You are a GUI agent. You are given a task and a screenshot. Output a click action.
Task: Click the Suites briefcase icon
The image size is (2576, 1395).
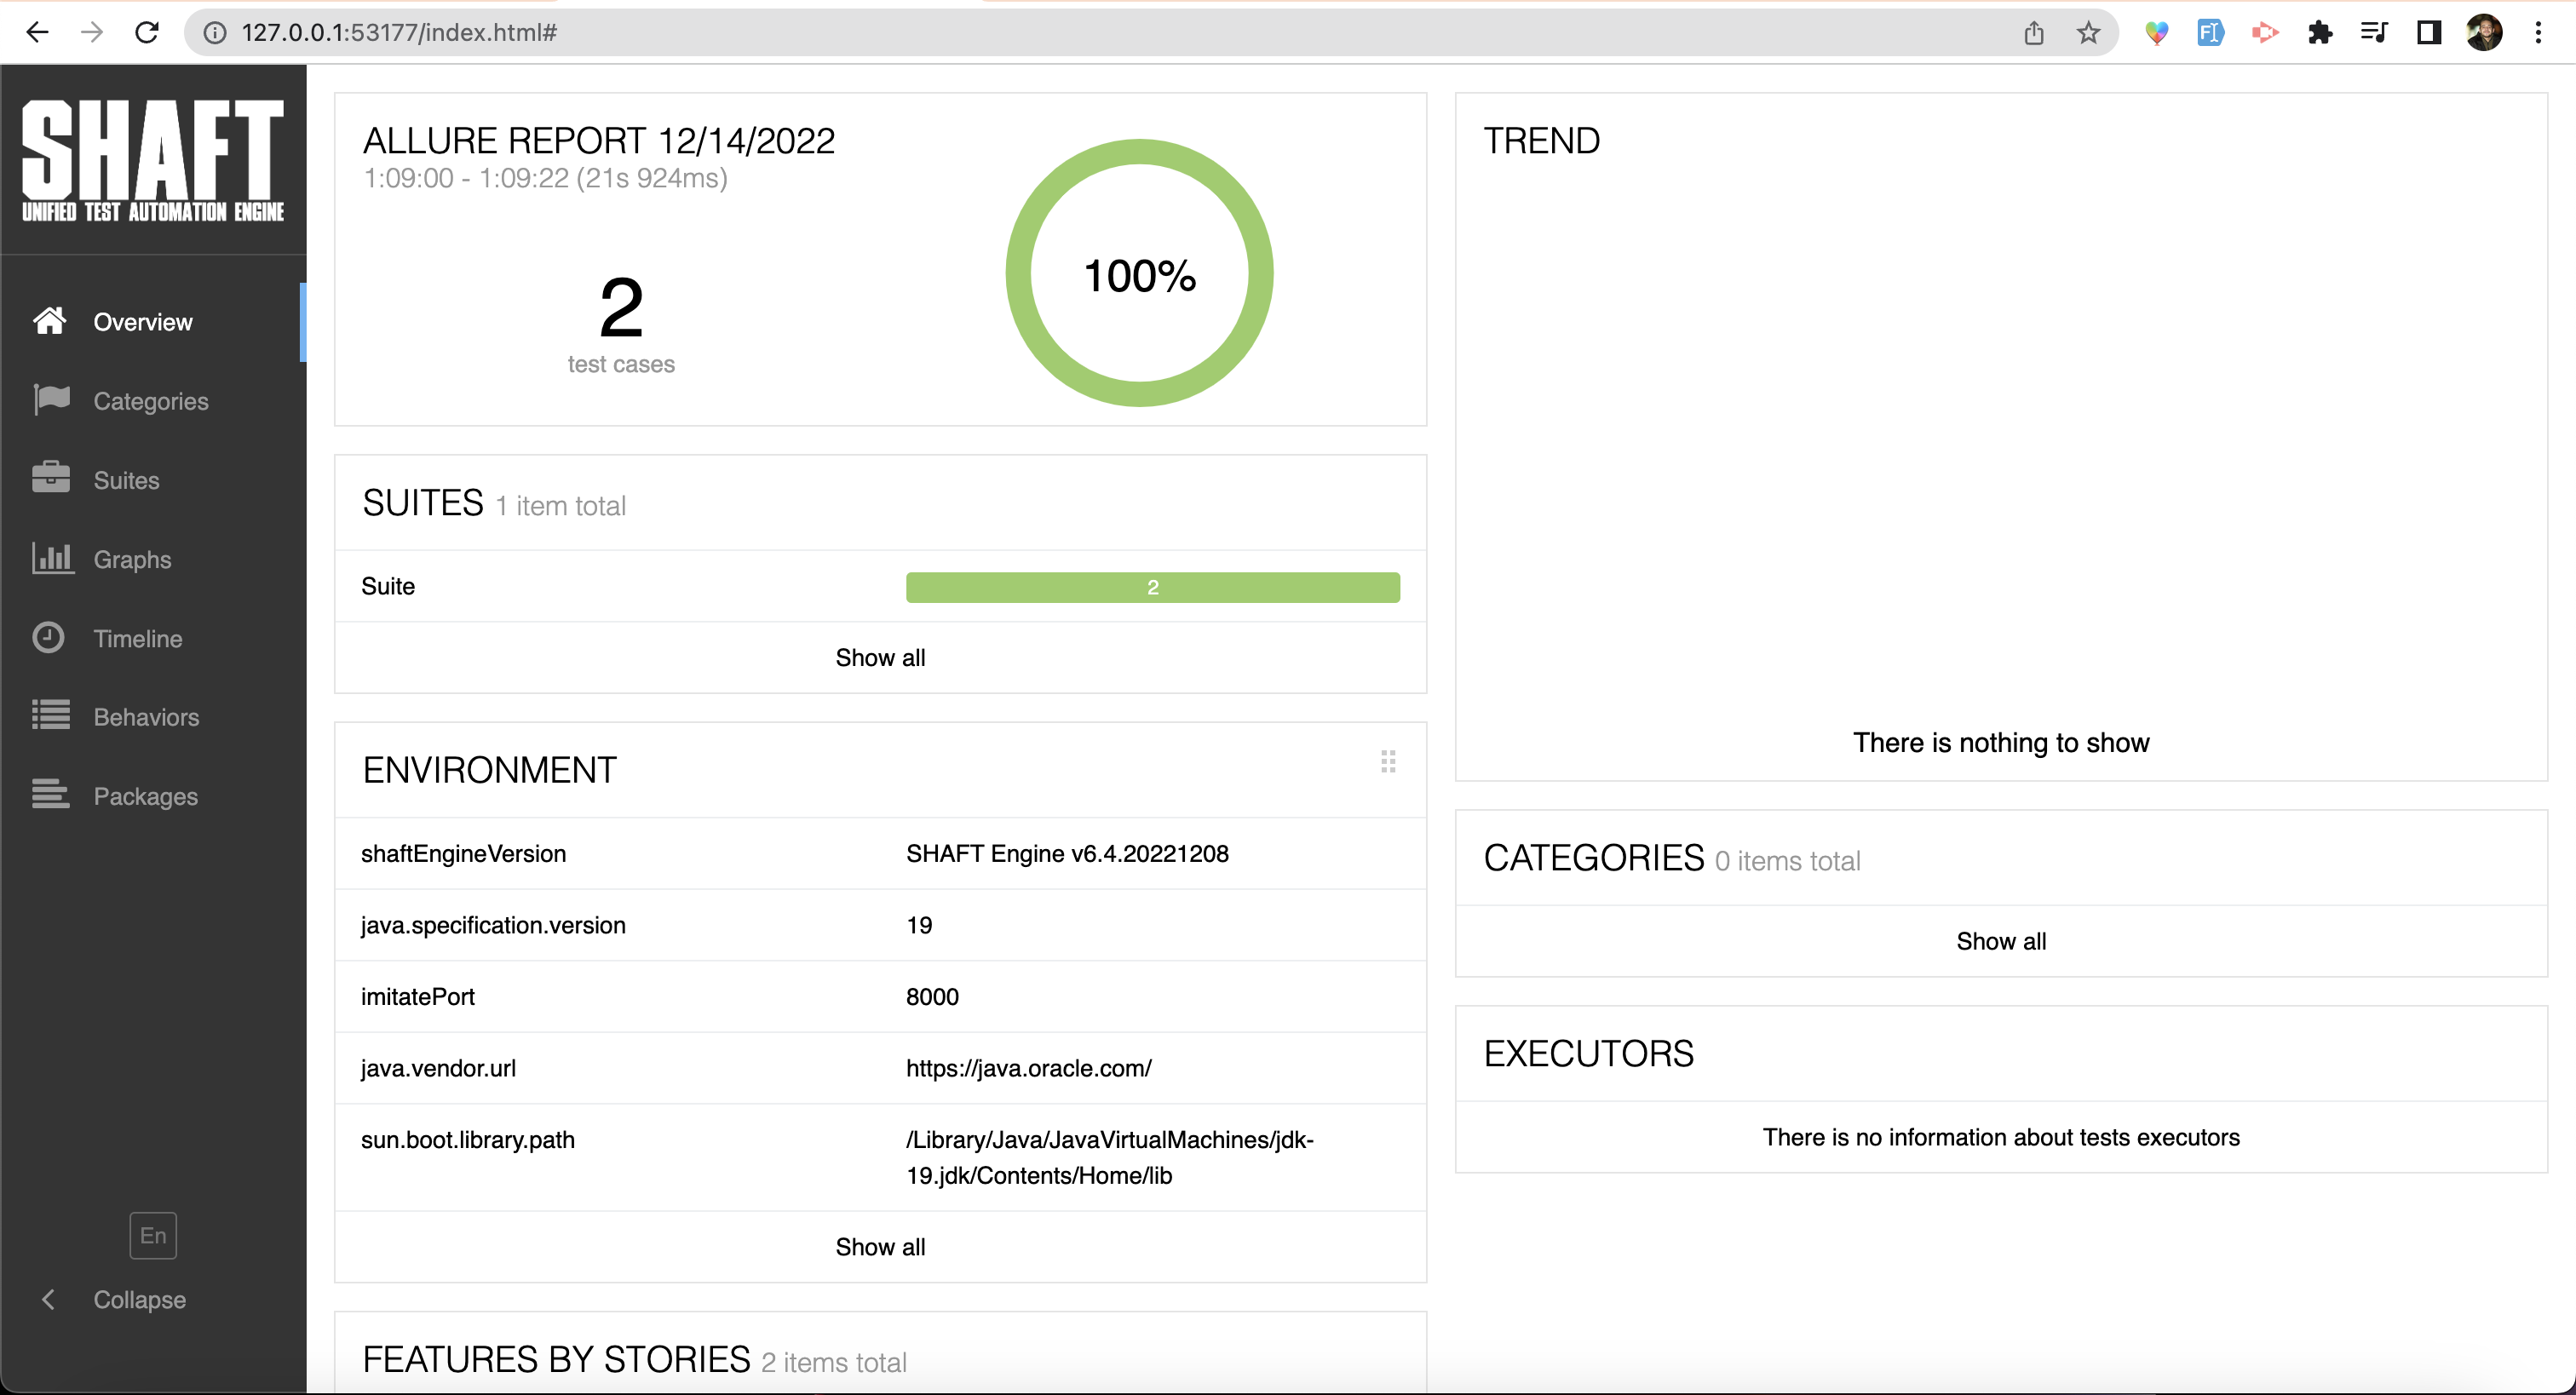click(x=51, y=478)
